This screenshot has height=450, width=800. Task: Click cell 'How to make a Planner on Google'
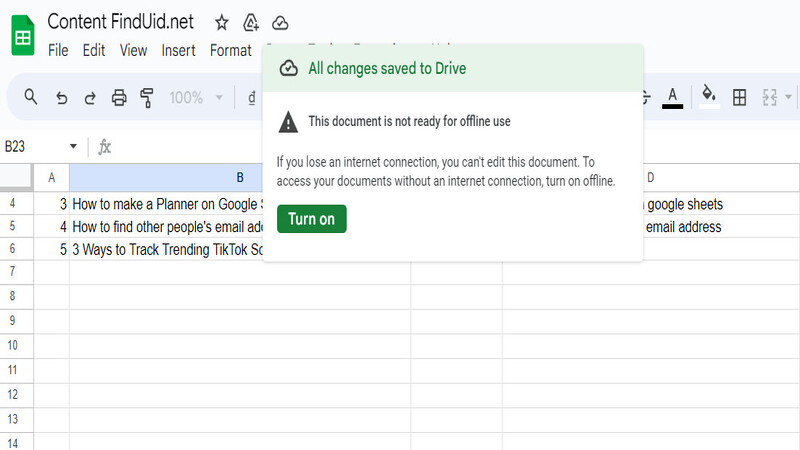(x=166, y=204)
